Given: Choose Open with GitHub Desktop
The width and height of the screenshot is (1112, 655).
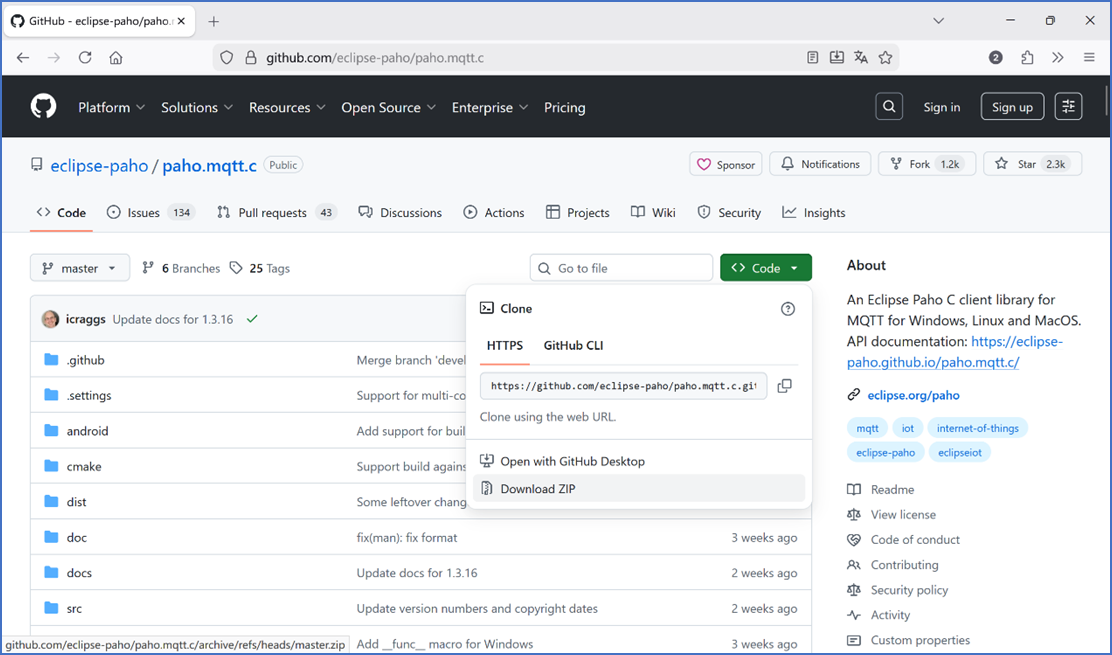Looking at the screenshot, I should point(638,461).
